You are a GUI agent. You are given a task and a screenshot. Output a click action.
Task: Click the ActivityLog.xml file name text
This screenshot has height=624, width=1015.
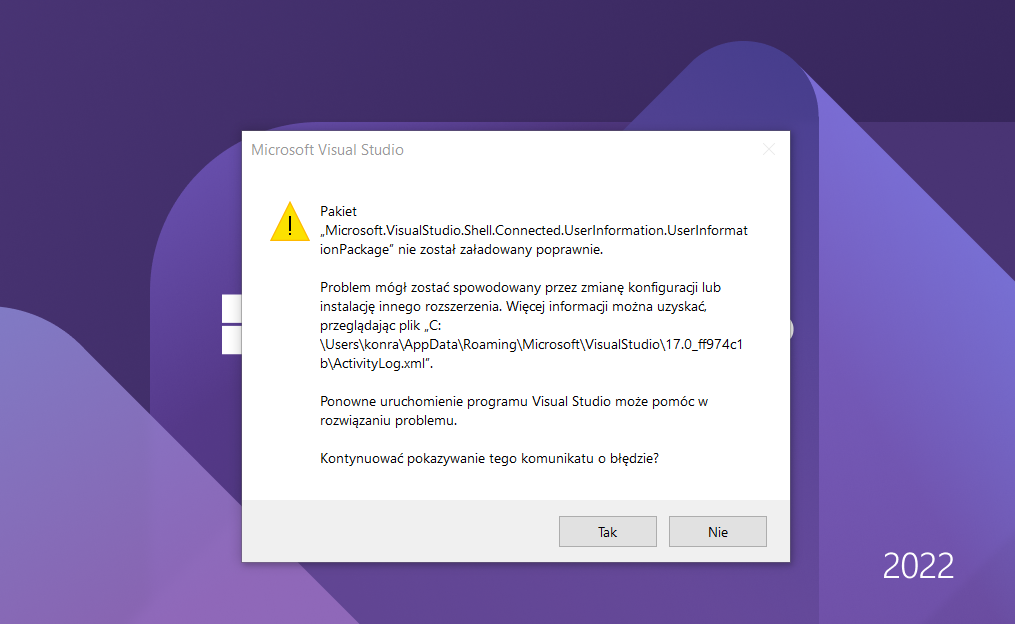pos(376,363)
